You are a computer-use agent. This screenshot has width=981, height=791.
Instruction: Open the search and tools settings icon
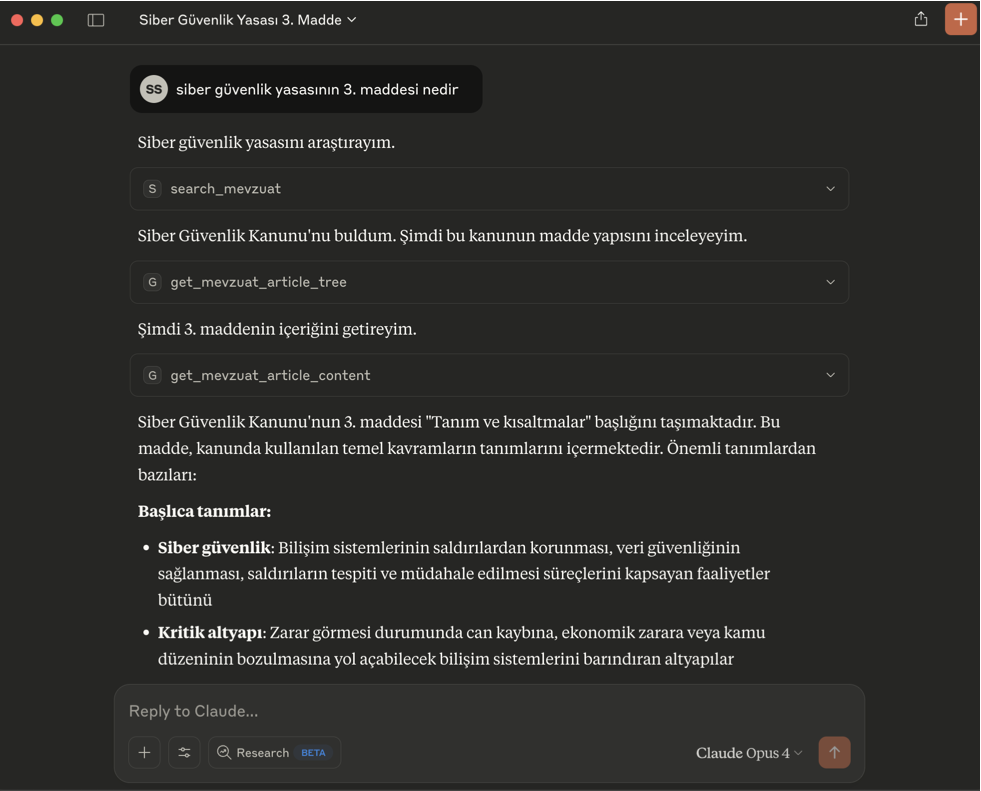[x=184, y=752]
